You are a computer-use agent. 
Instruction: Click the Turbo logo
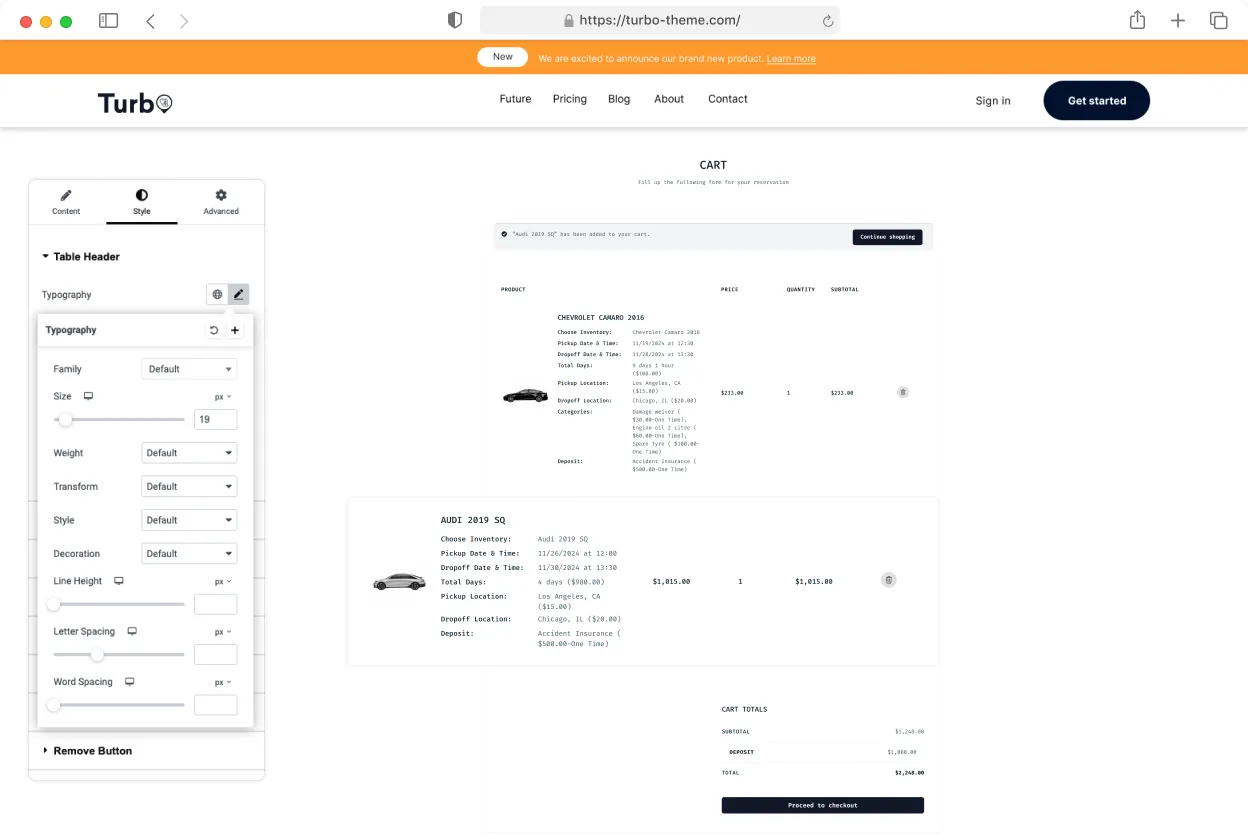135,102
